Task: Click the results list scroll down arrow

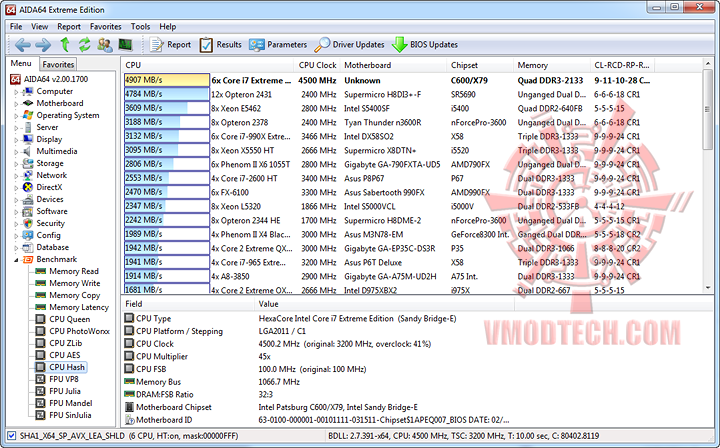Action: click(708, 288)
